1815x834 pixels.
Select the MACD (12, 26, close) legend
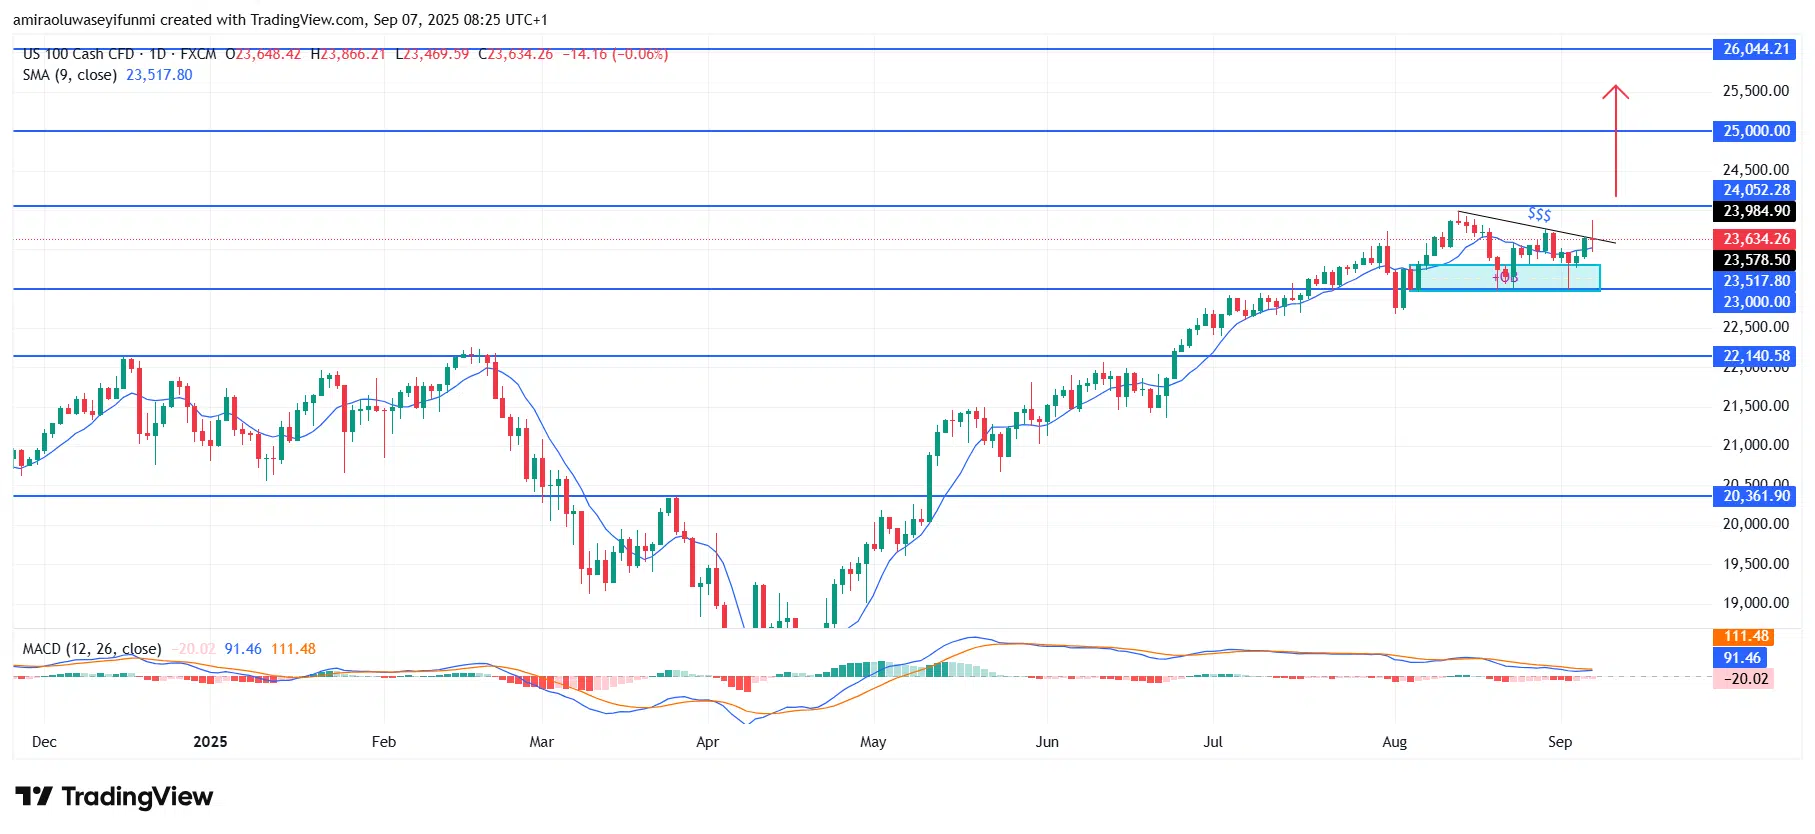tap(92, 649)
